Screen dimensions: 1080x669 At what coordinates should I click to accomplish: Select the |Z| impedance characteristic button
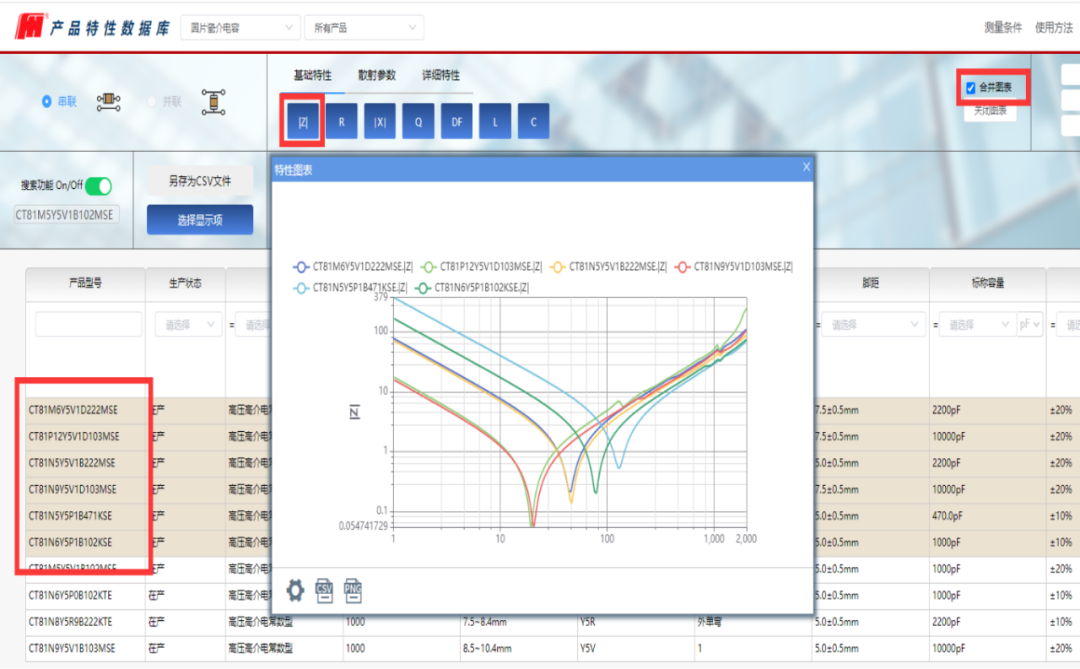tap(302, 122)
